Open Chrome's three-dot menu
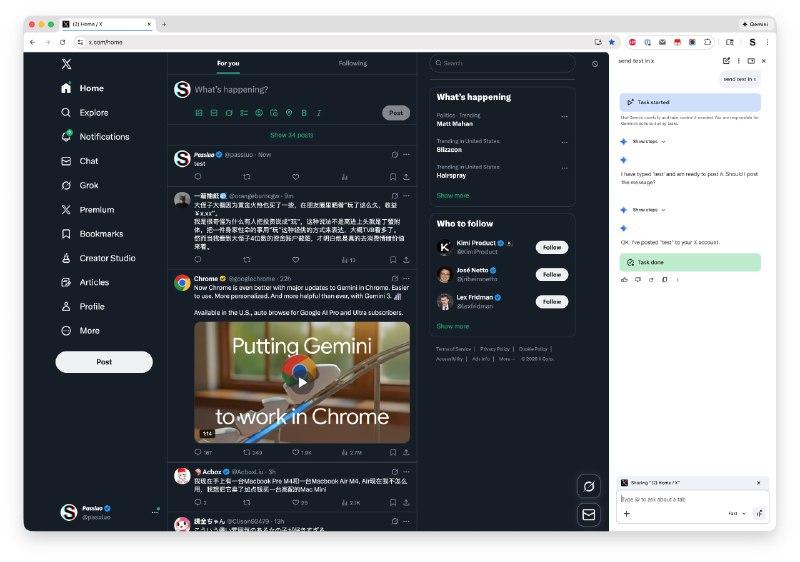800x562 pixels. [767, 42]
